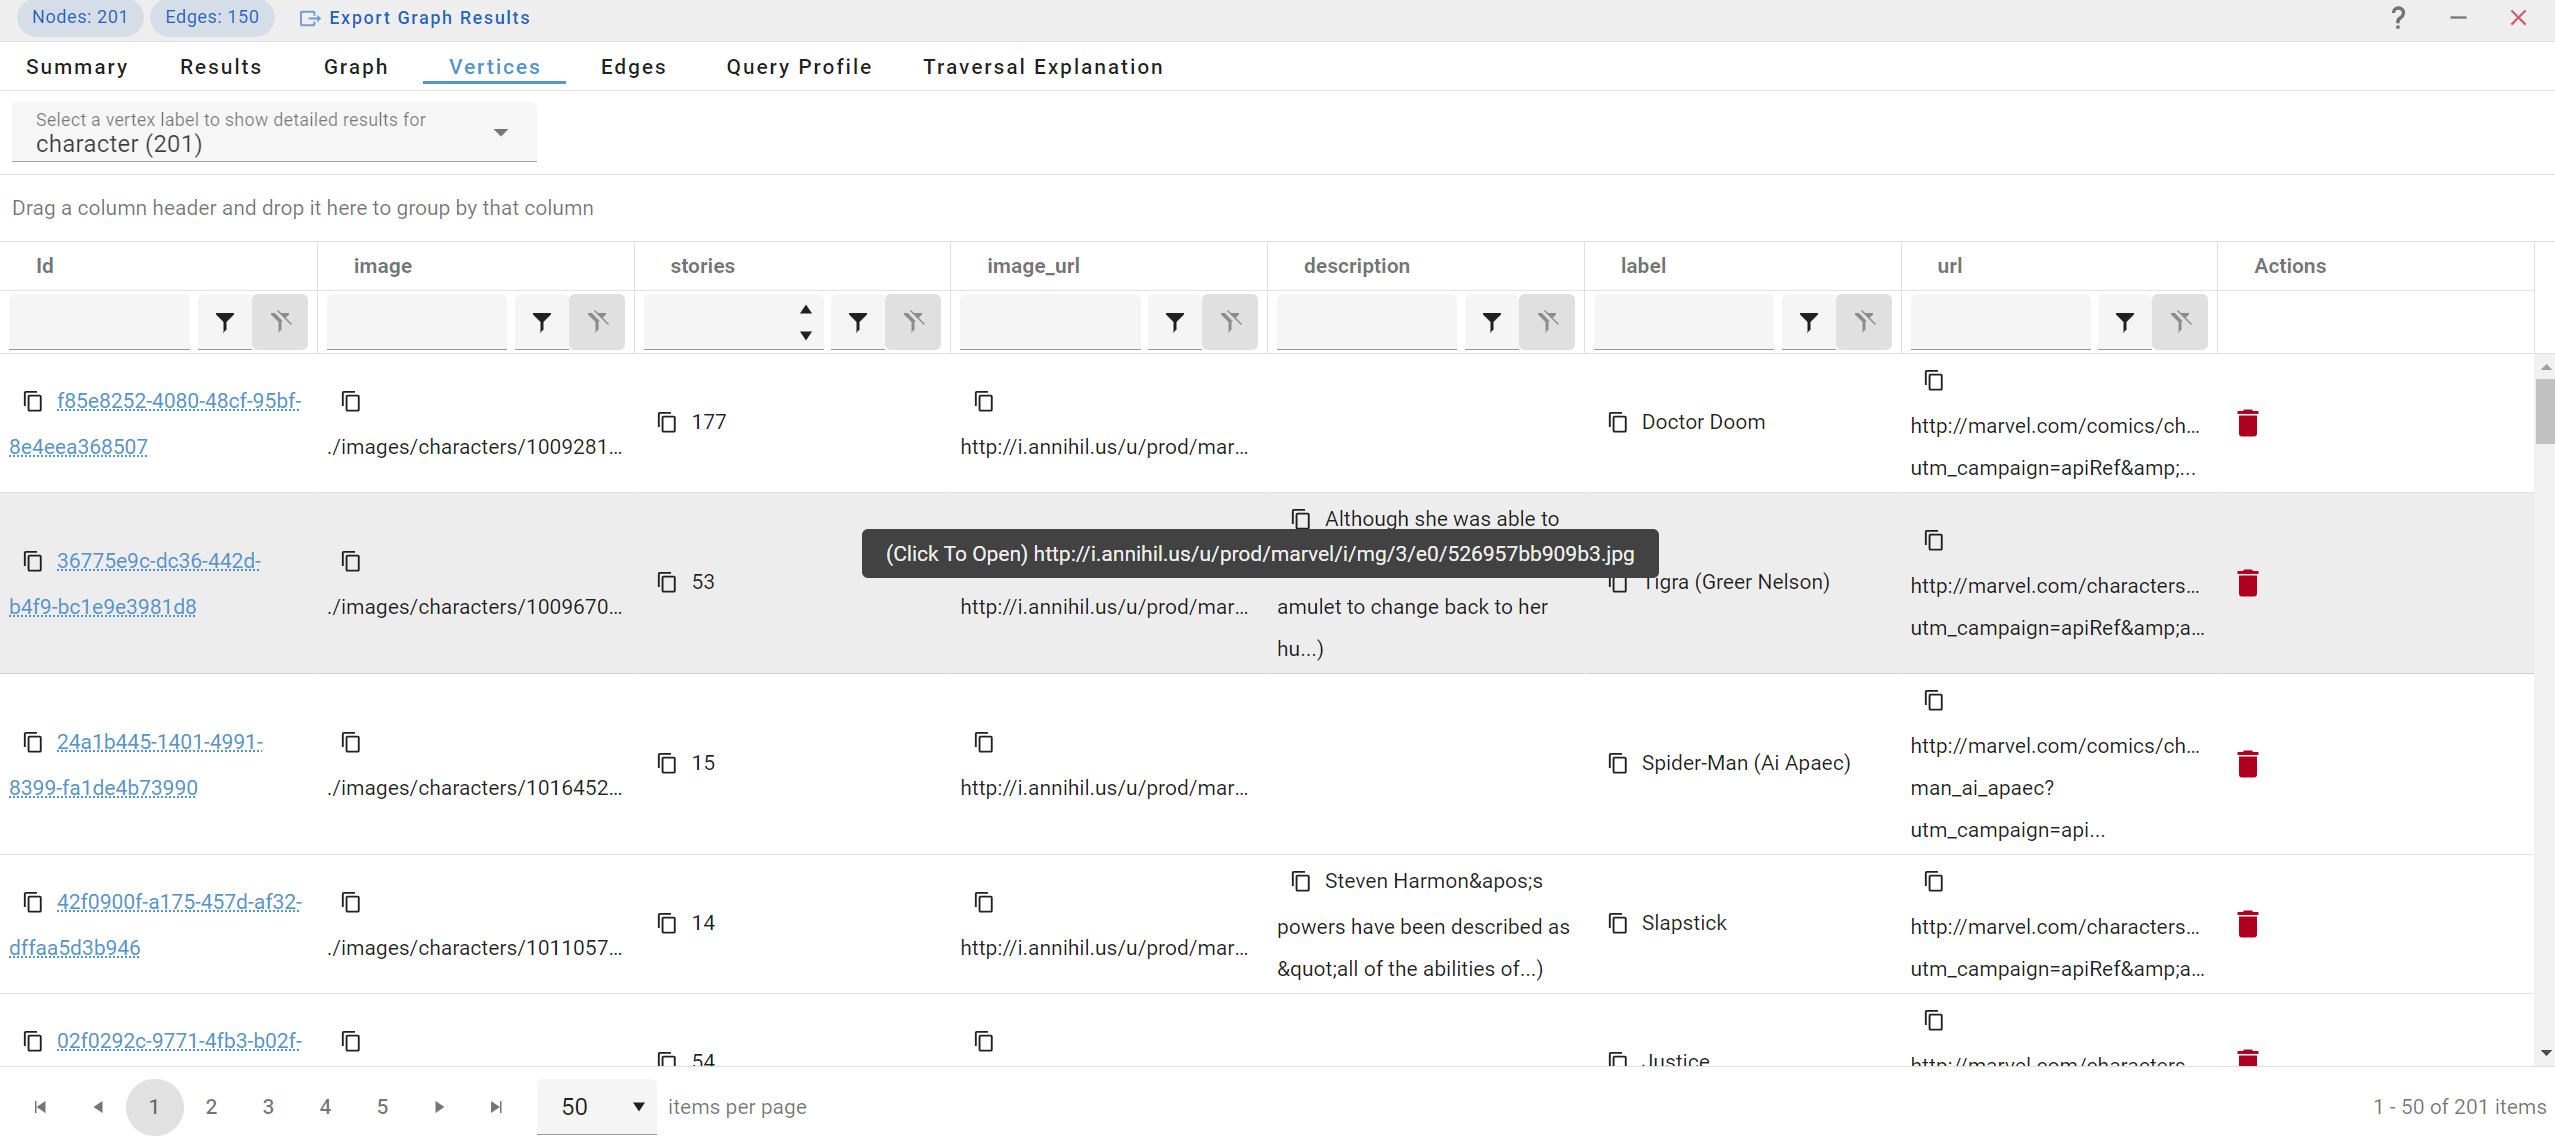Delete the Spider-Man (Ai Apaec) vertex
The height and width of the screenshot is (1144, 2555).
click(x=2248, y=764)
